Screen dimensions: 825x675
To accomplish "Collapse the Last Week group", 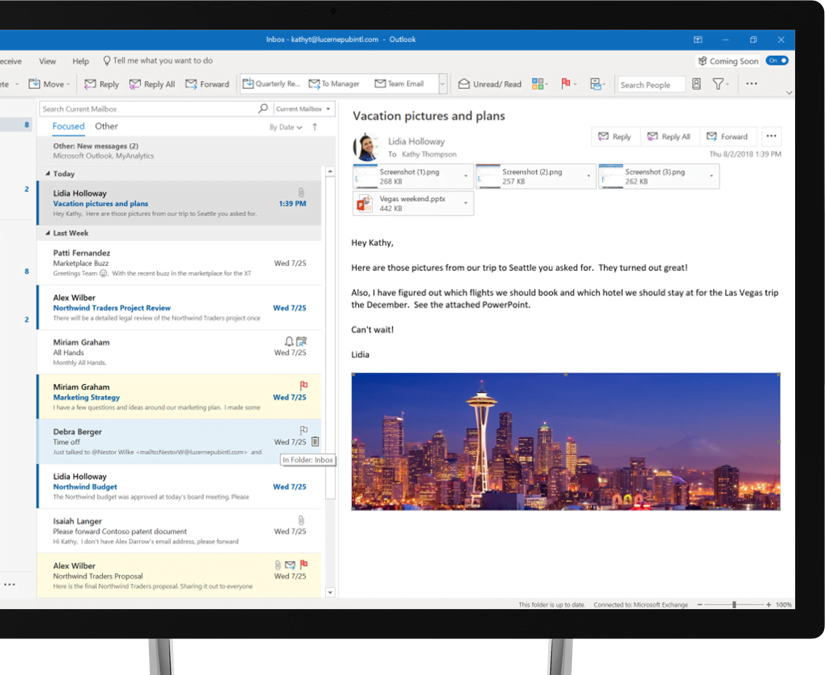I will coord(48,233).
